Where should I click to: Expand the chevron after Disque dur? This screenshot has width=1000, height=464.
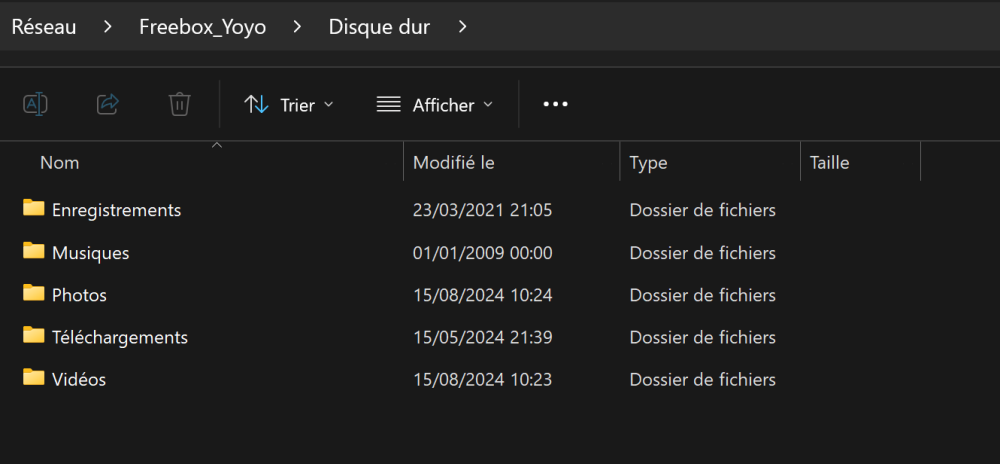point(462,27)
